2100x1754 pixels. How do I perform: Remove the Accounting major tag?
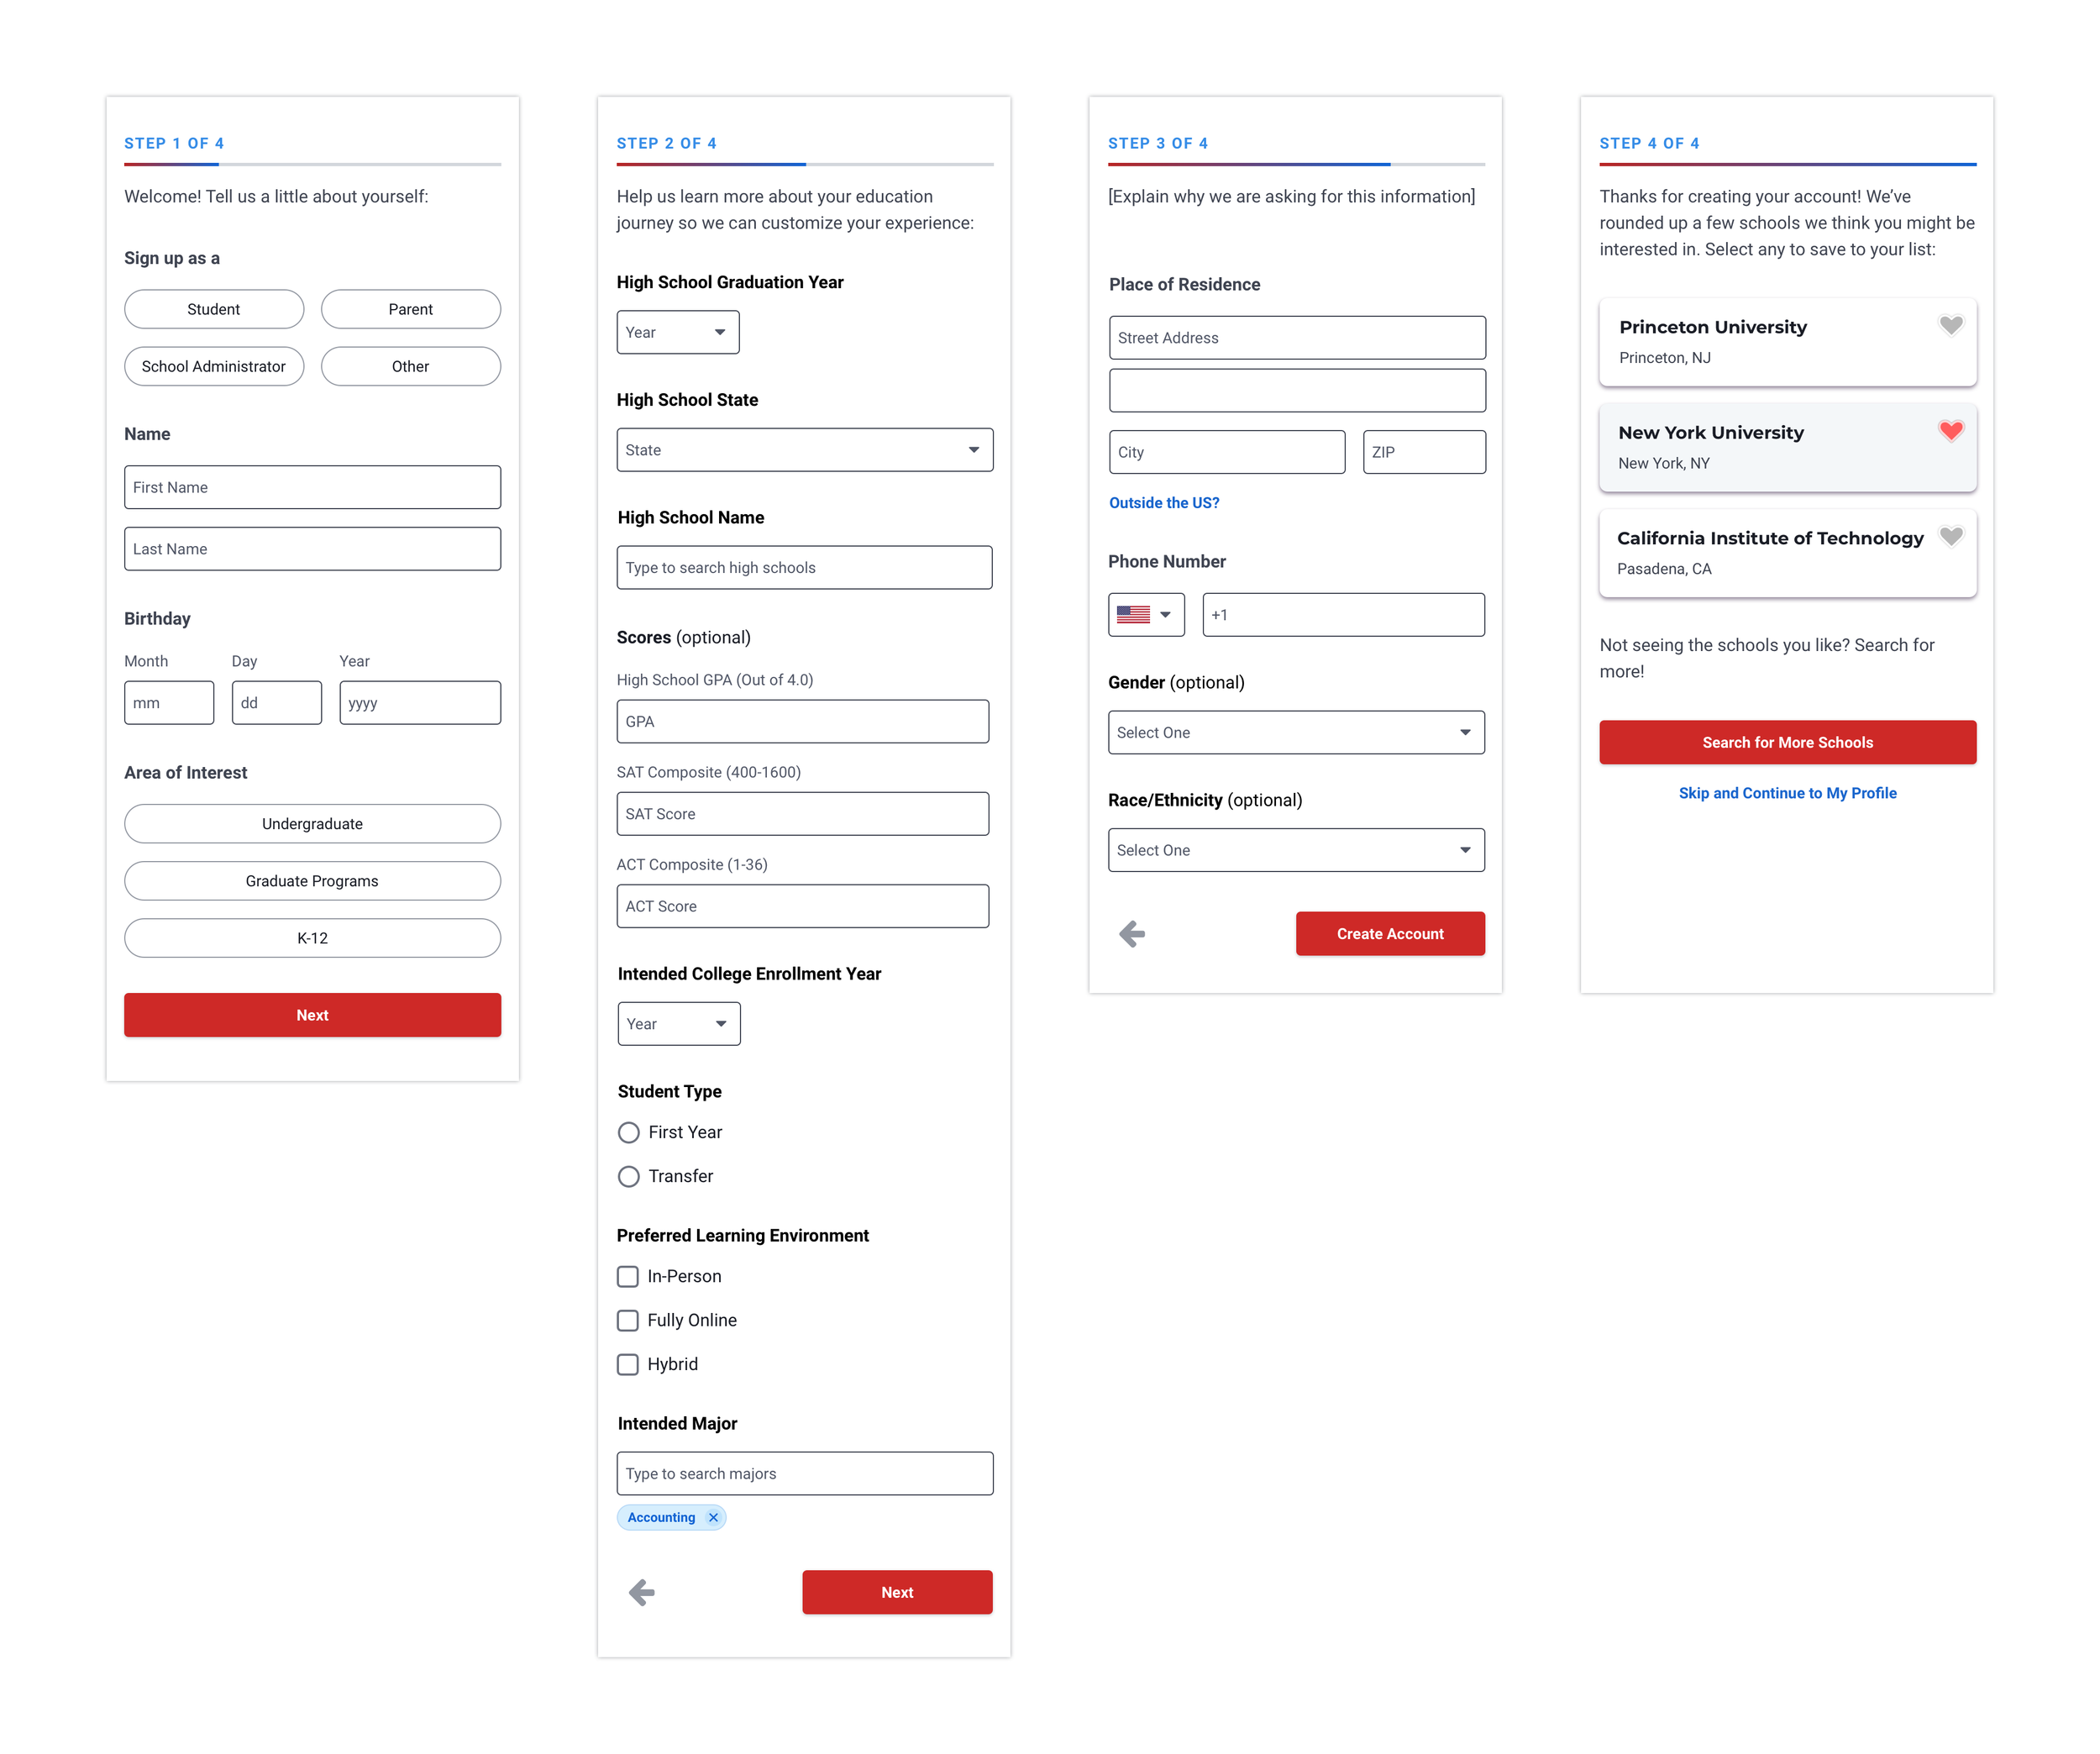click(x=713, y=1517)
